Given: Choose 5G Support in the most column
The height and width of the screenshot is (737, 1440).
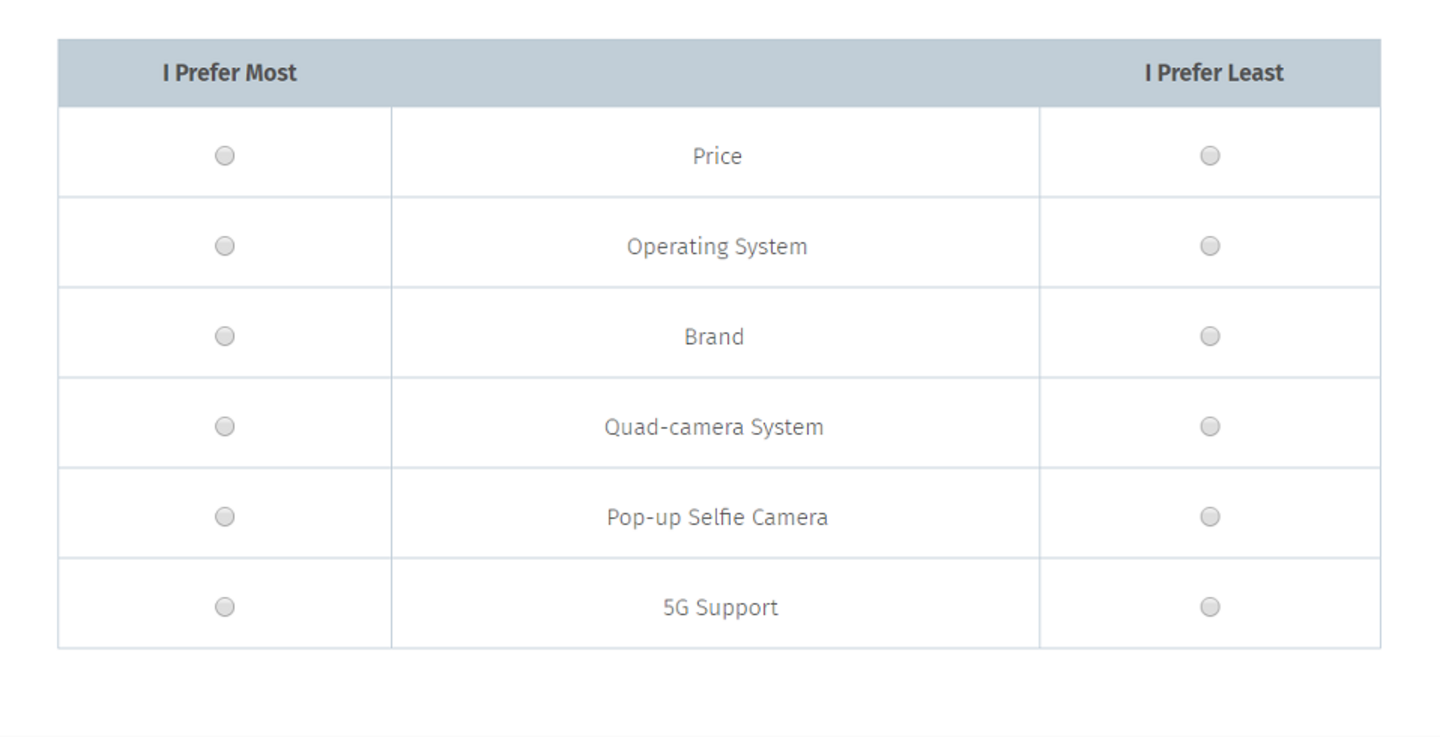Looking at the screenshot, I should 225,606.
